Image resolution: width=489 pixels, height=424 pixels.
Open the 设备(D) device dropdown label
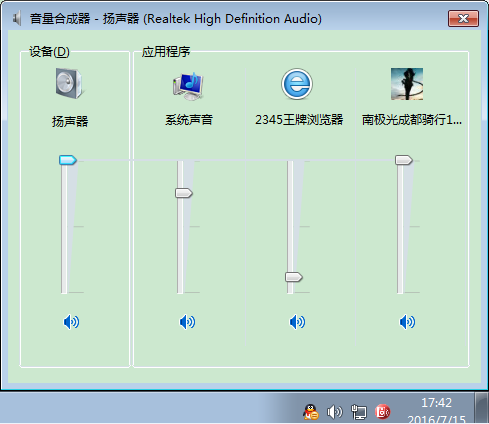[49, 52]
